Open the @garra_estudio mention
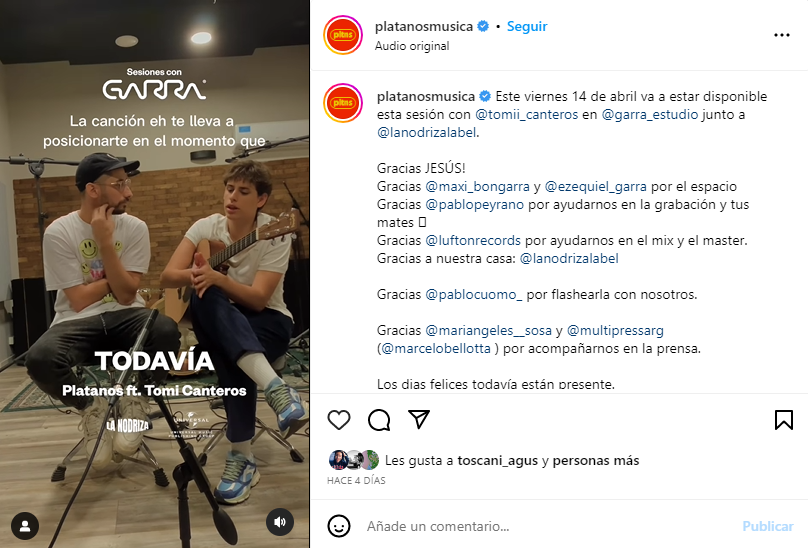 tap(650, 114)
